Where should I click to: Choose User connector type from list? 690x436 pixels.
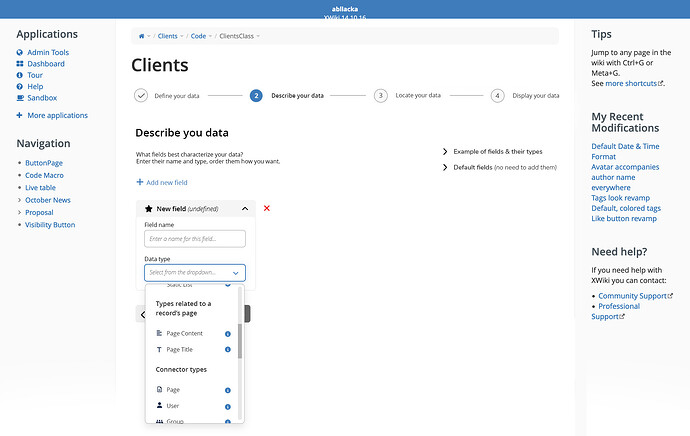pyautogui.click(x=172, y=406)
